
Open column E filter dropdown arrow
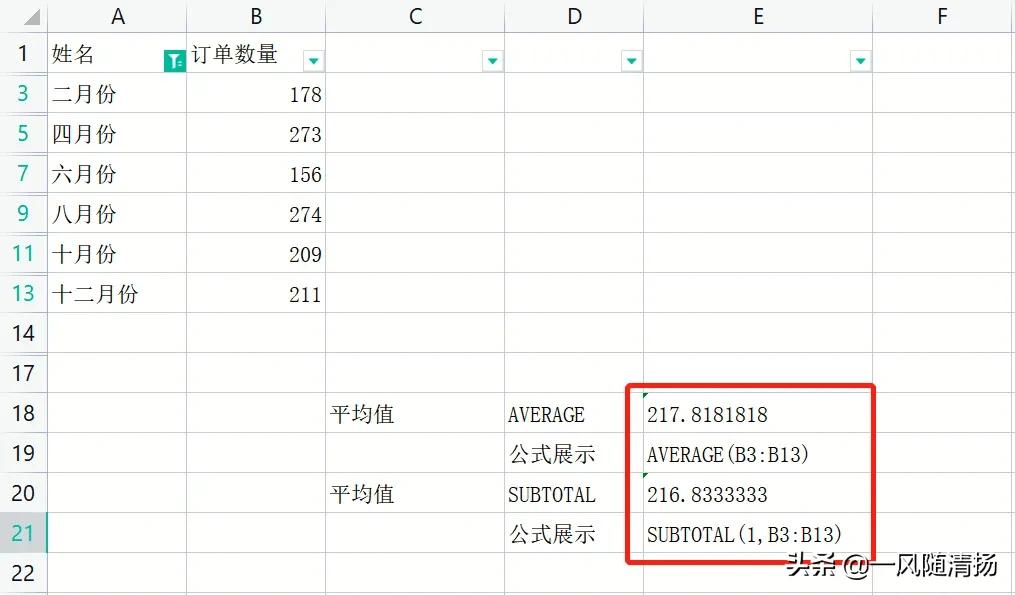(x=860, y=62)
